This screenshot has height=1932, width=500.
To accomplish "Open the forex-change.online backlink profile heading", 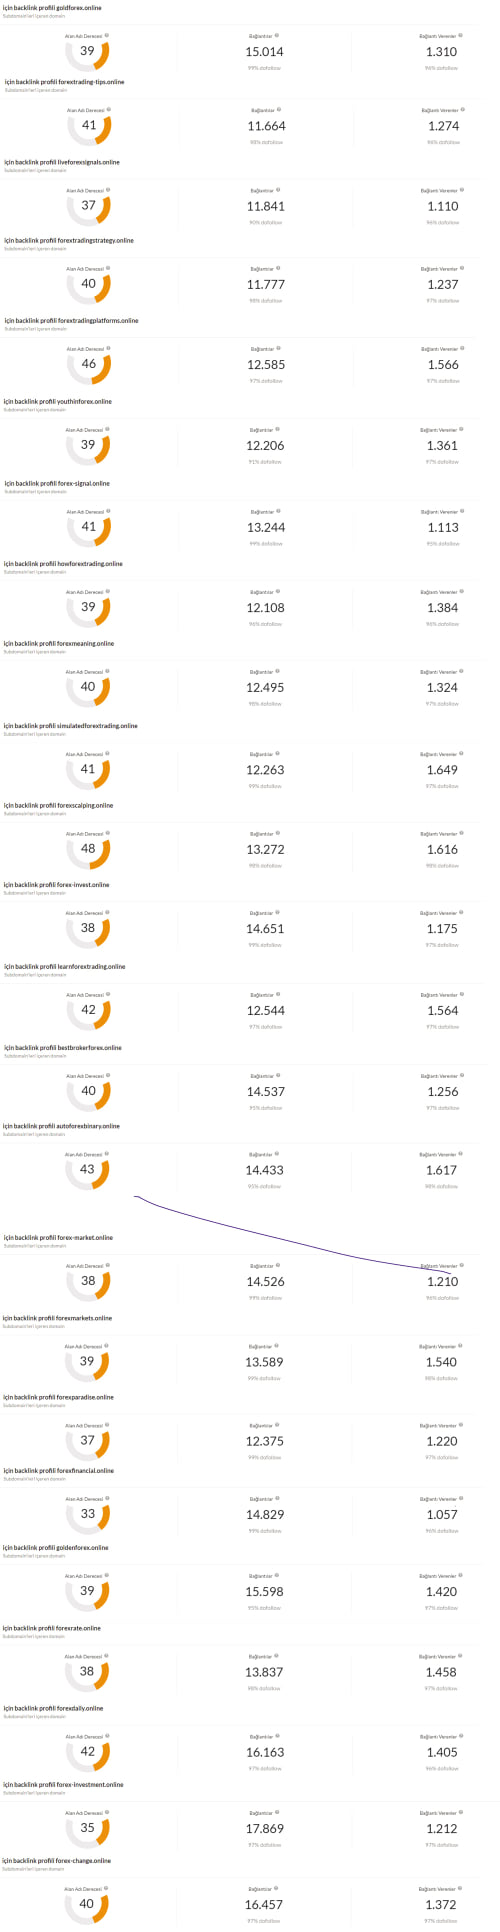I will coord(57,1861).
